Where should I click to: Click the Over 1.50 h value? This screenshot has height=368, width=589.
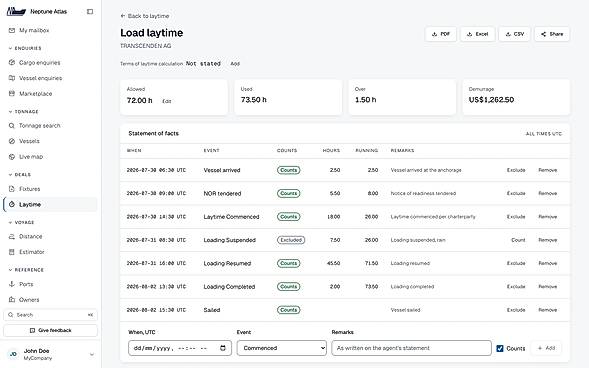pos(365,100)
